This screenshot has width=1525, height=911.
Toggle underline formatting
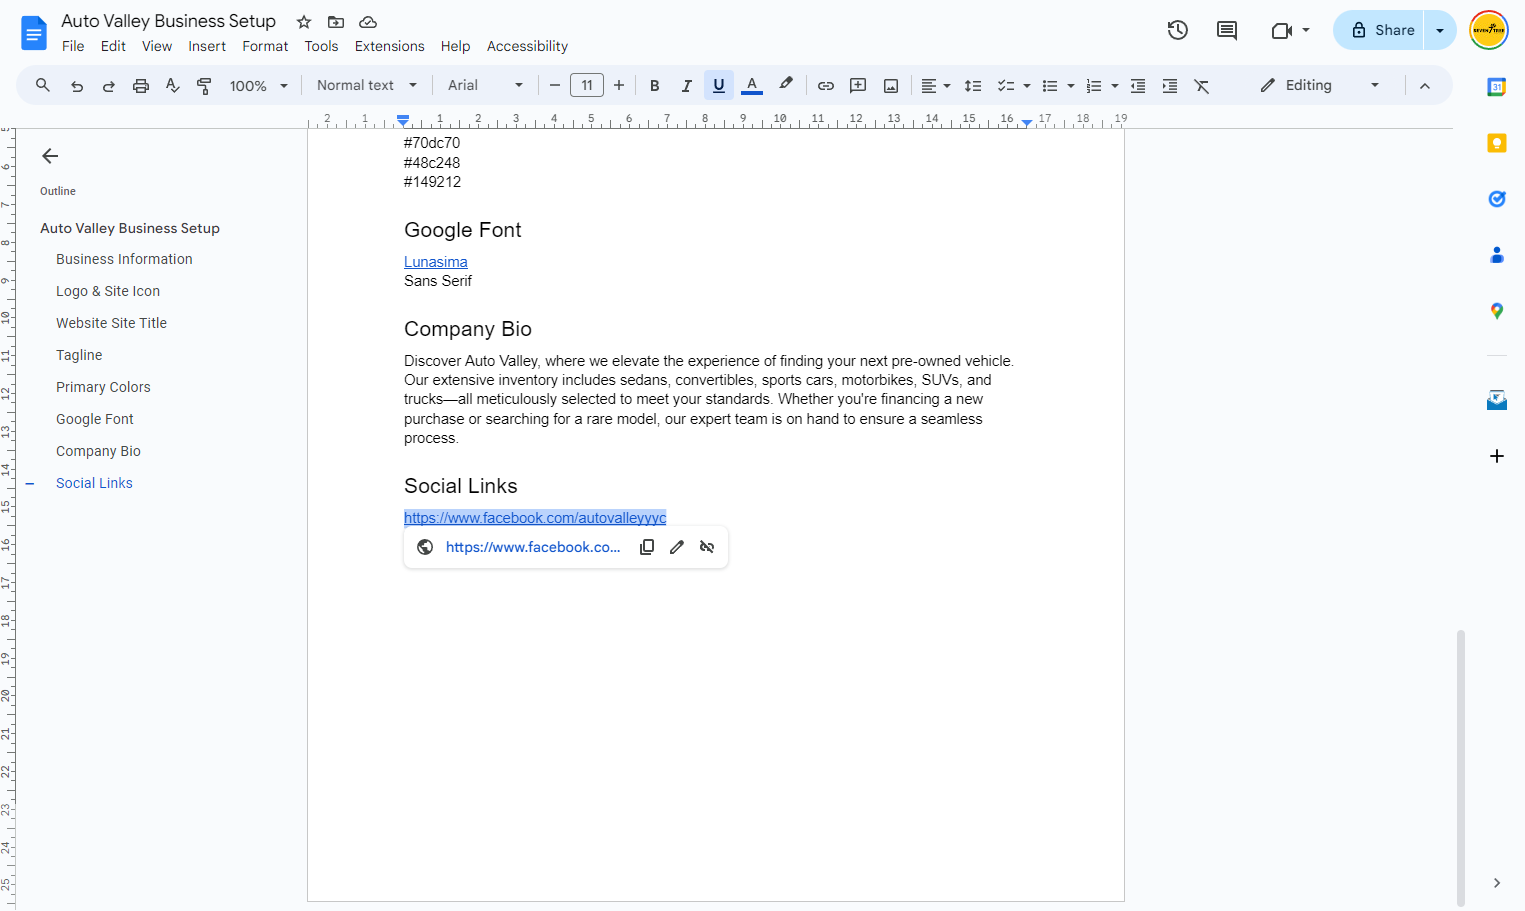click(x=719, y=86)
